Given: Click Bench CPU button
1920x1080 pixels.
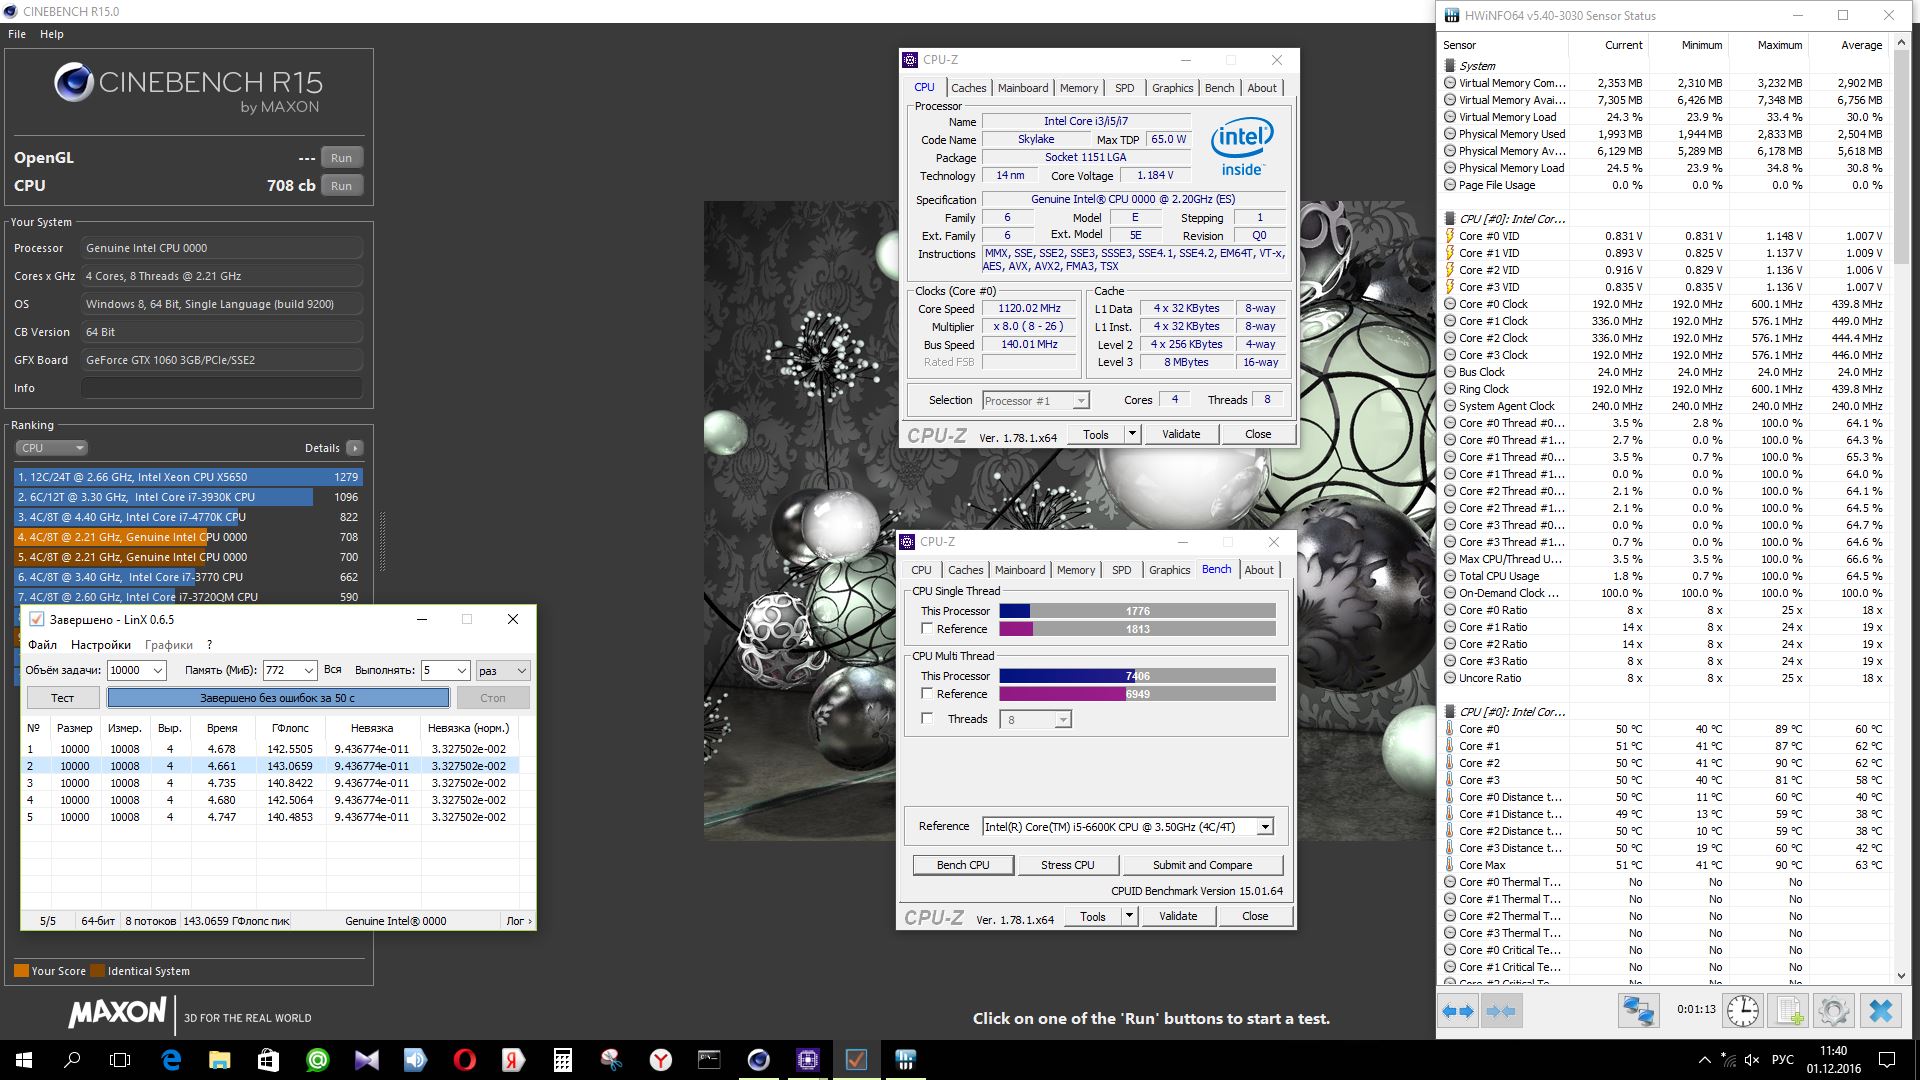Looking at the screenshot, I should pos(963,865).
